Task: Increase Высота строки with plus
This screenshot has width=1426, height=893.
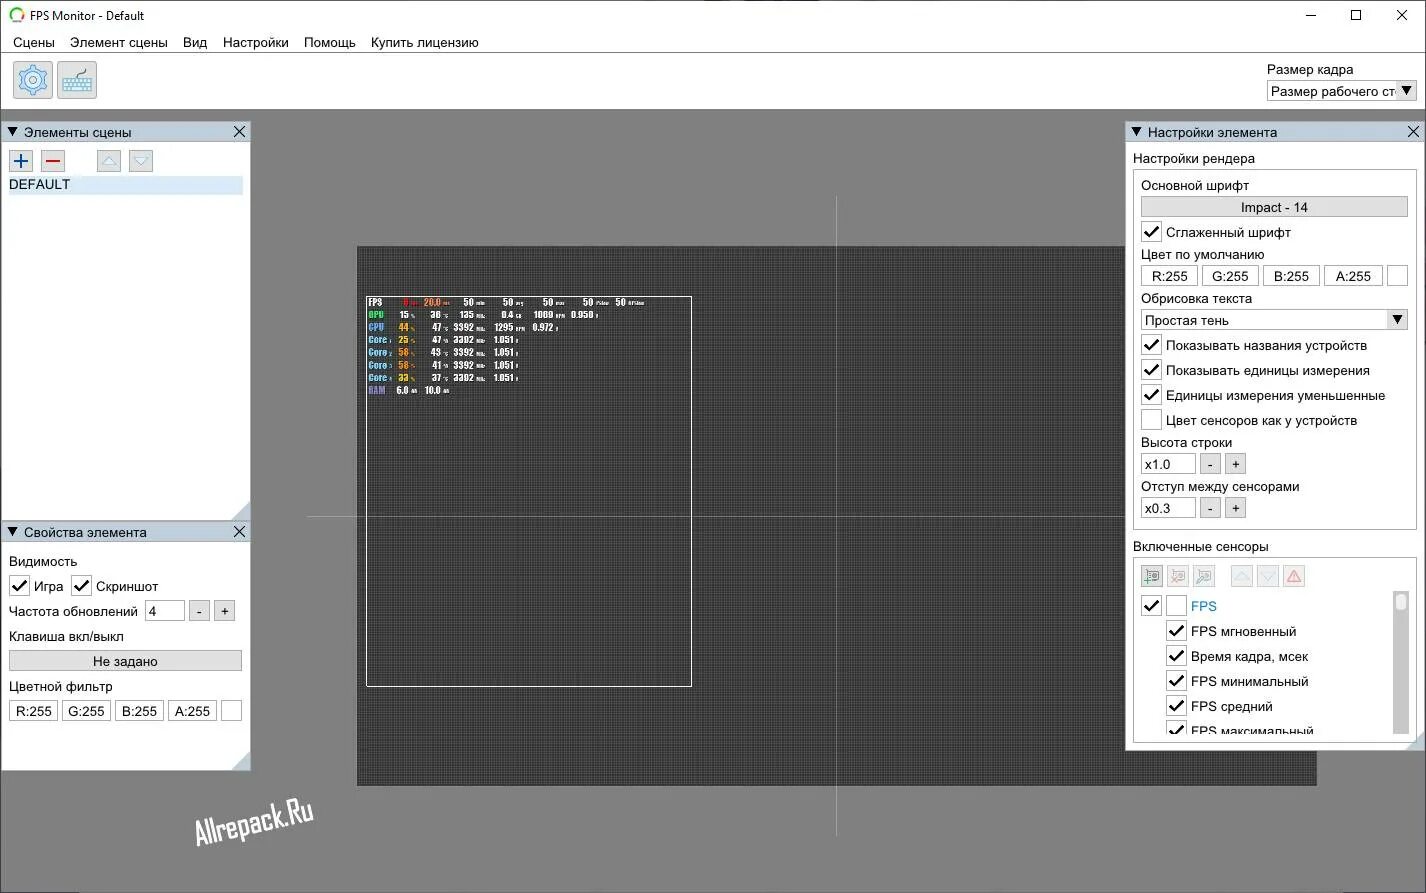Action: coord(1235,464)
